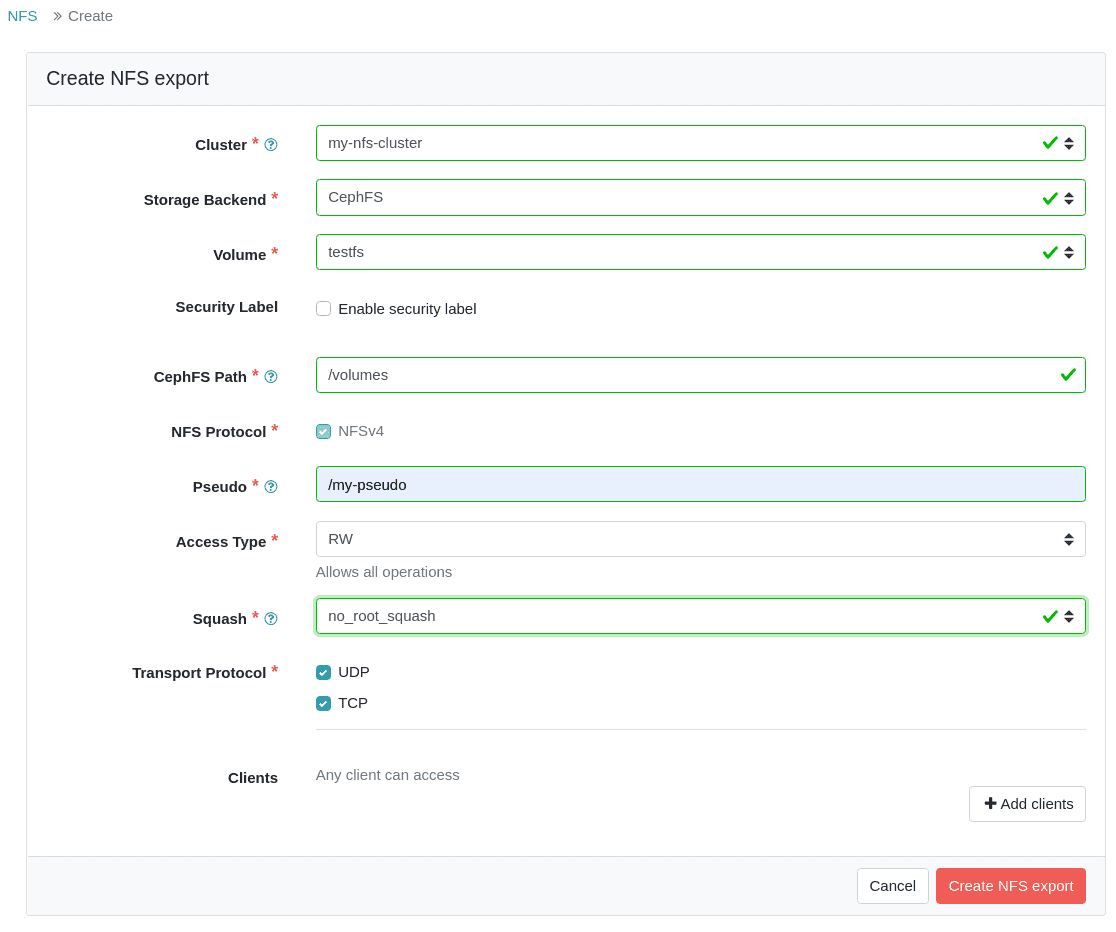Open the Cluster dropdown
Image resolution: width=1116 pixels, height=932 pixels.
click(700, 143)
